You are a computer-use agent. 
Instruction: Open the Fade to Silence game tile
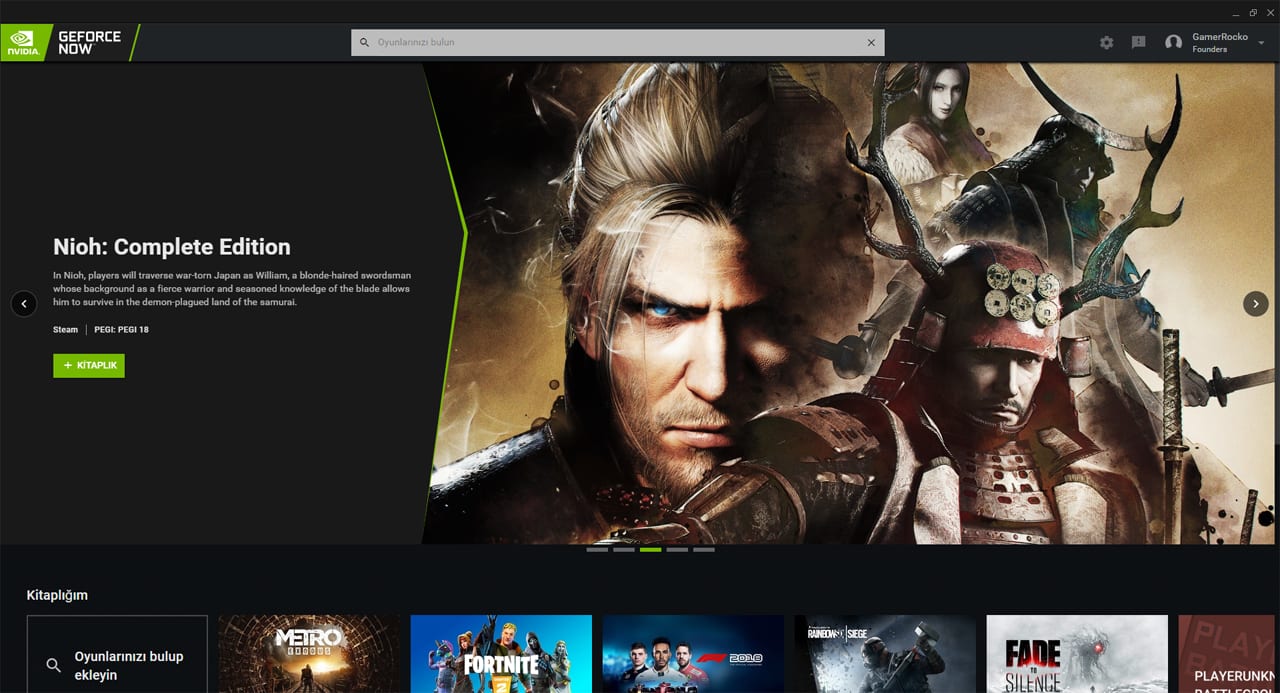(1077, 655)
